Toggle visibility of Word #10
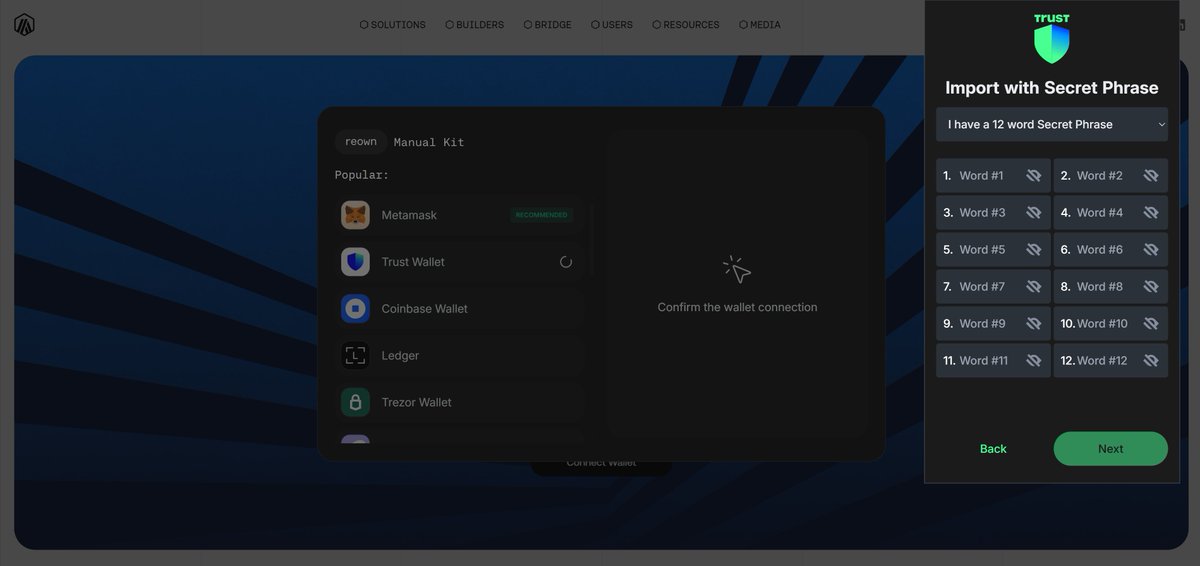The height and width of the screenshot is (566, 1200). point(1151,324)
